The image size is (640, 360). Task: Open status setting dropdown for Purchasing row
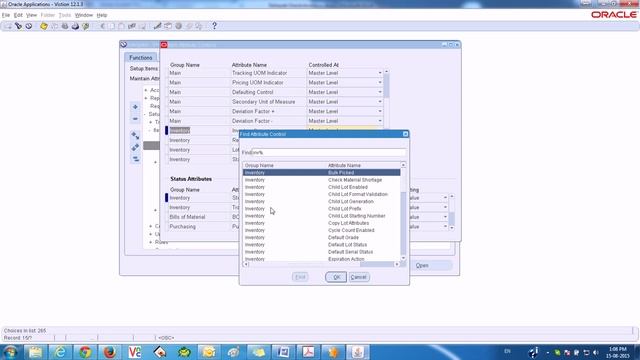click(x=445, y=227)
